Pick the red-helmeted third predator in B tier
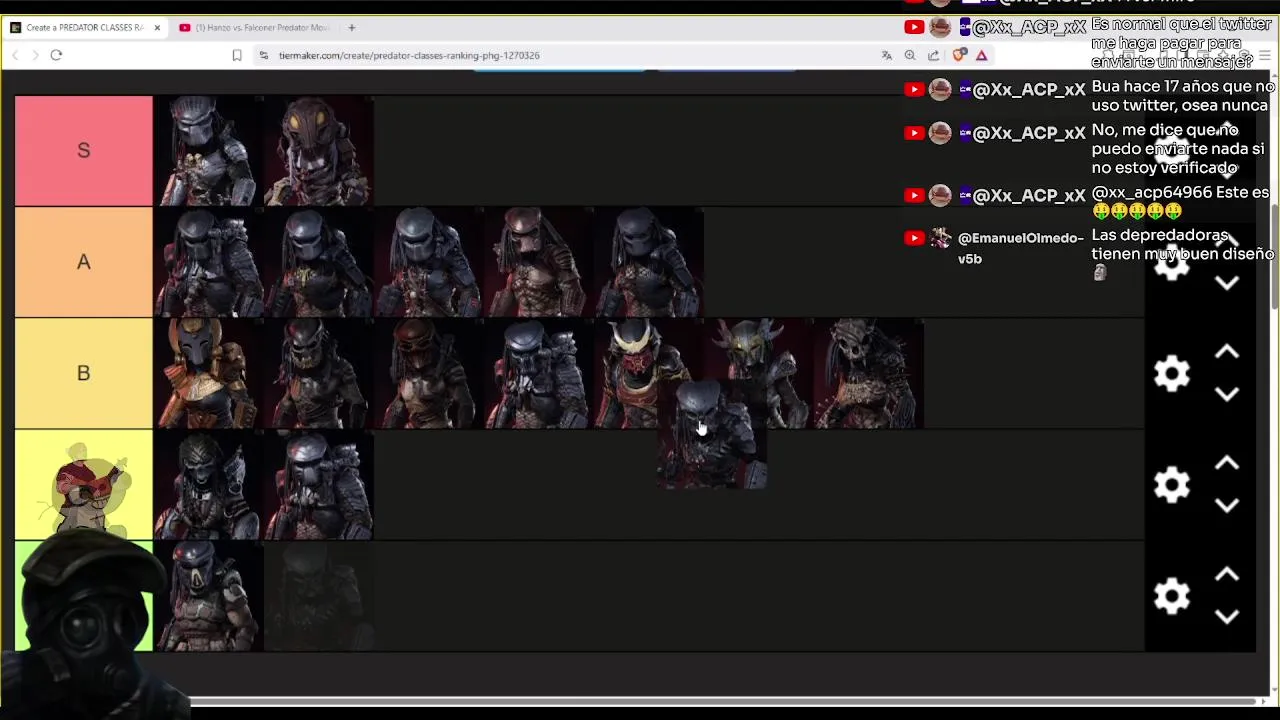1280x720 pixels. (429, 373)
